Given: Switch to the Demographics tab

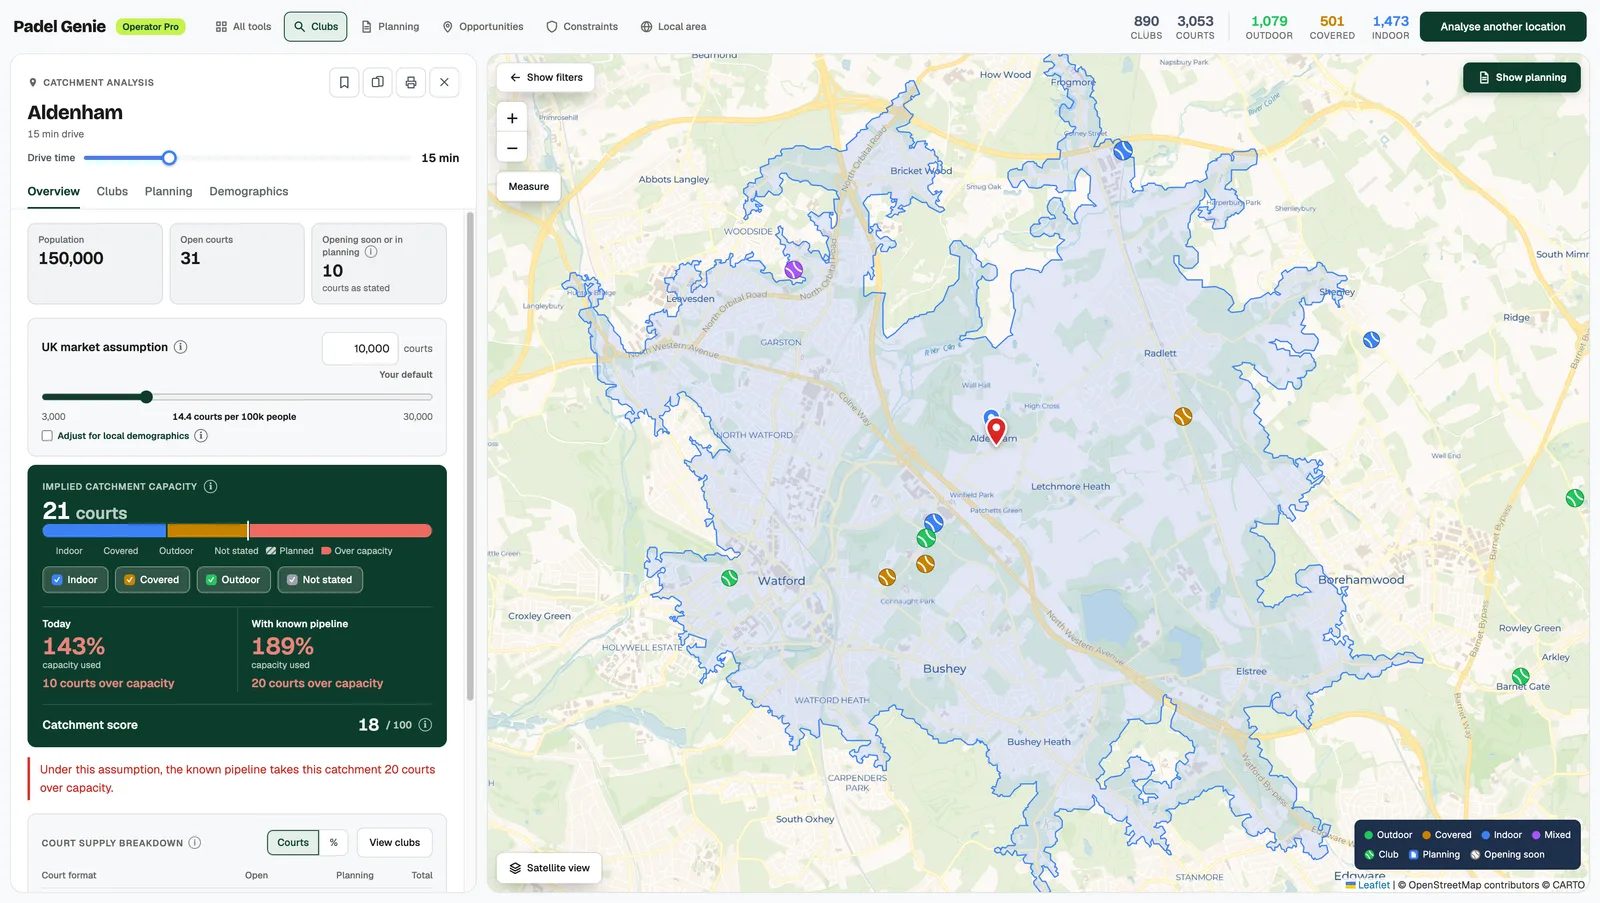Looking at the screenshot, I should (x=249, y=191).
